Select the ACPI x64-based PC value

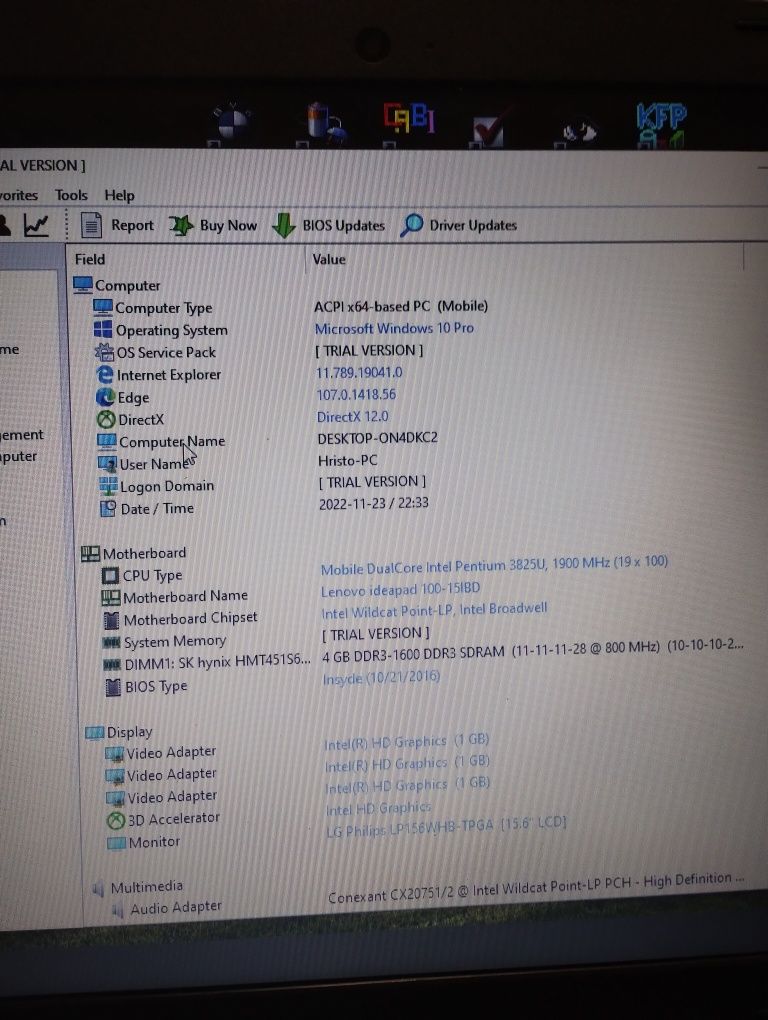pos(401,306)
